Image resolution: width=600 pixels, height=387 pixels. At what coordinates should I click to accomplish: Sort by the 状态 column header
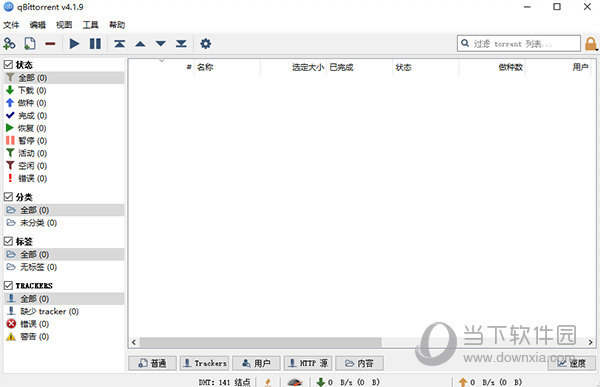point(426,67)
